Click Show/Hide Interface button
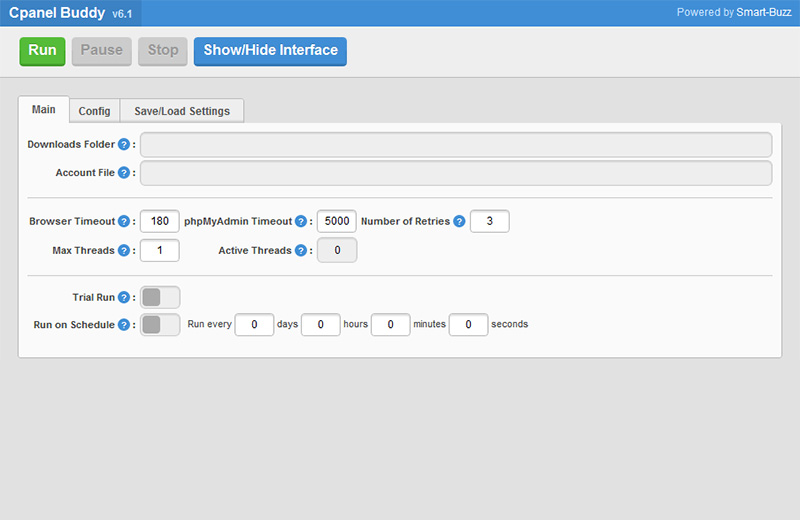This screenshot has height=520, width=800. [x=270, y=51]
